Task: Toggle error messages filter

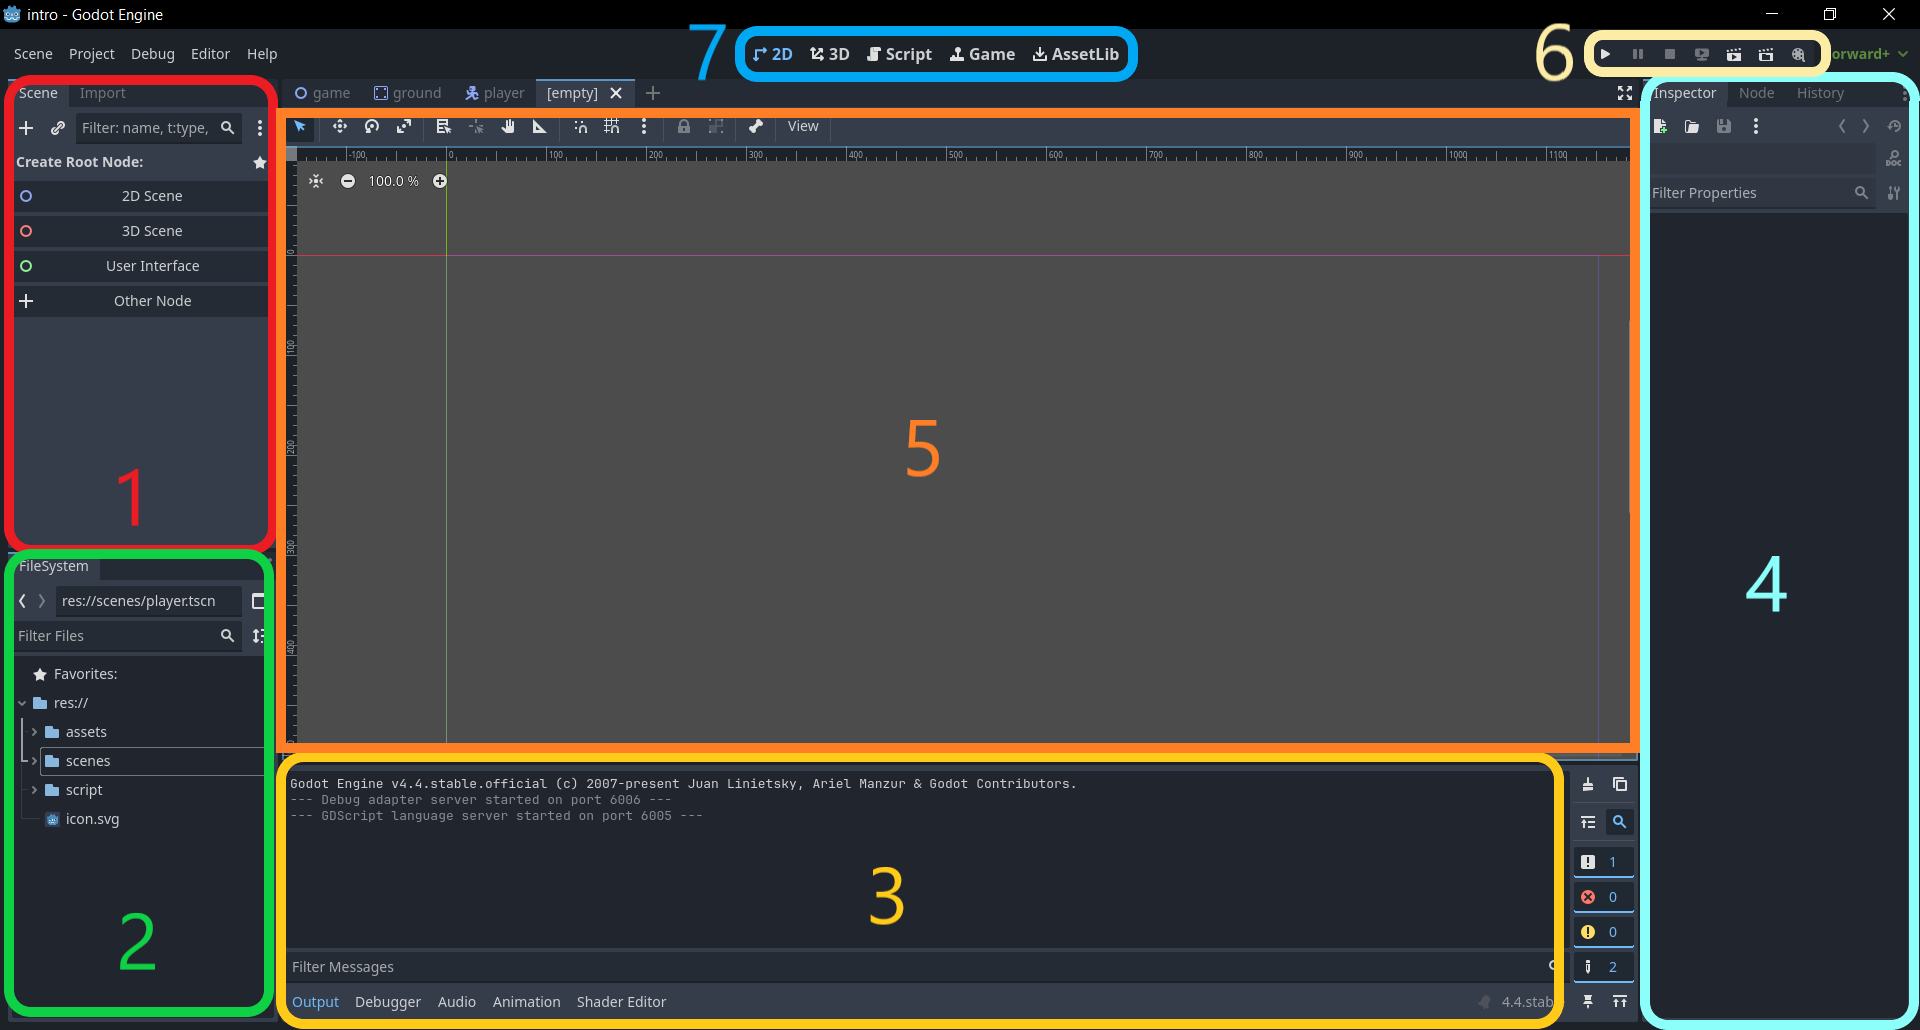Action: point(1603,897)
